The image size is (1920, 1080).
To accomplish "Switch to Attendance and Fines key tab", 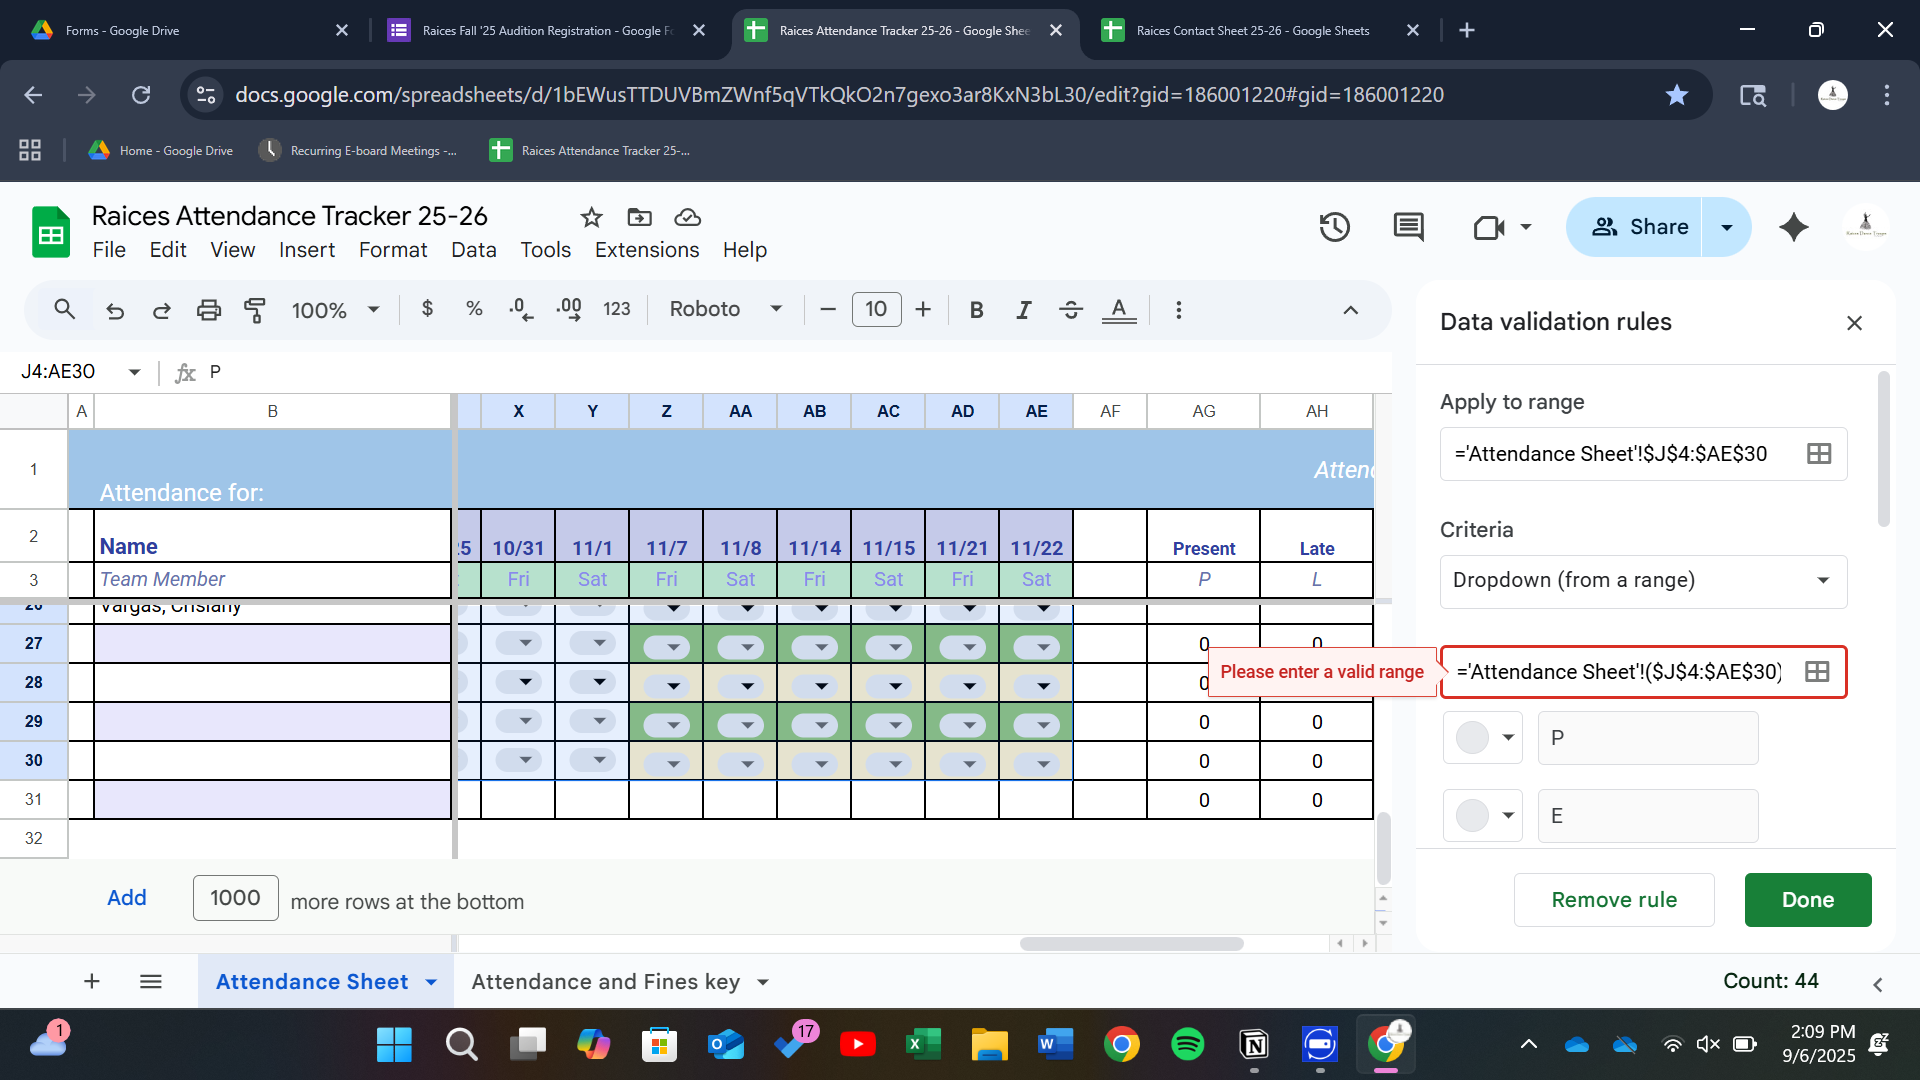I will (x=605, y=982).
